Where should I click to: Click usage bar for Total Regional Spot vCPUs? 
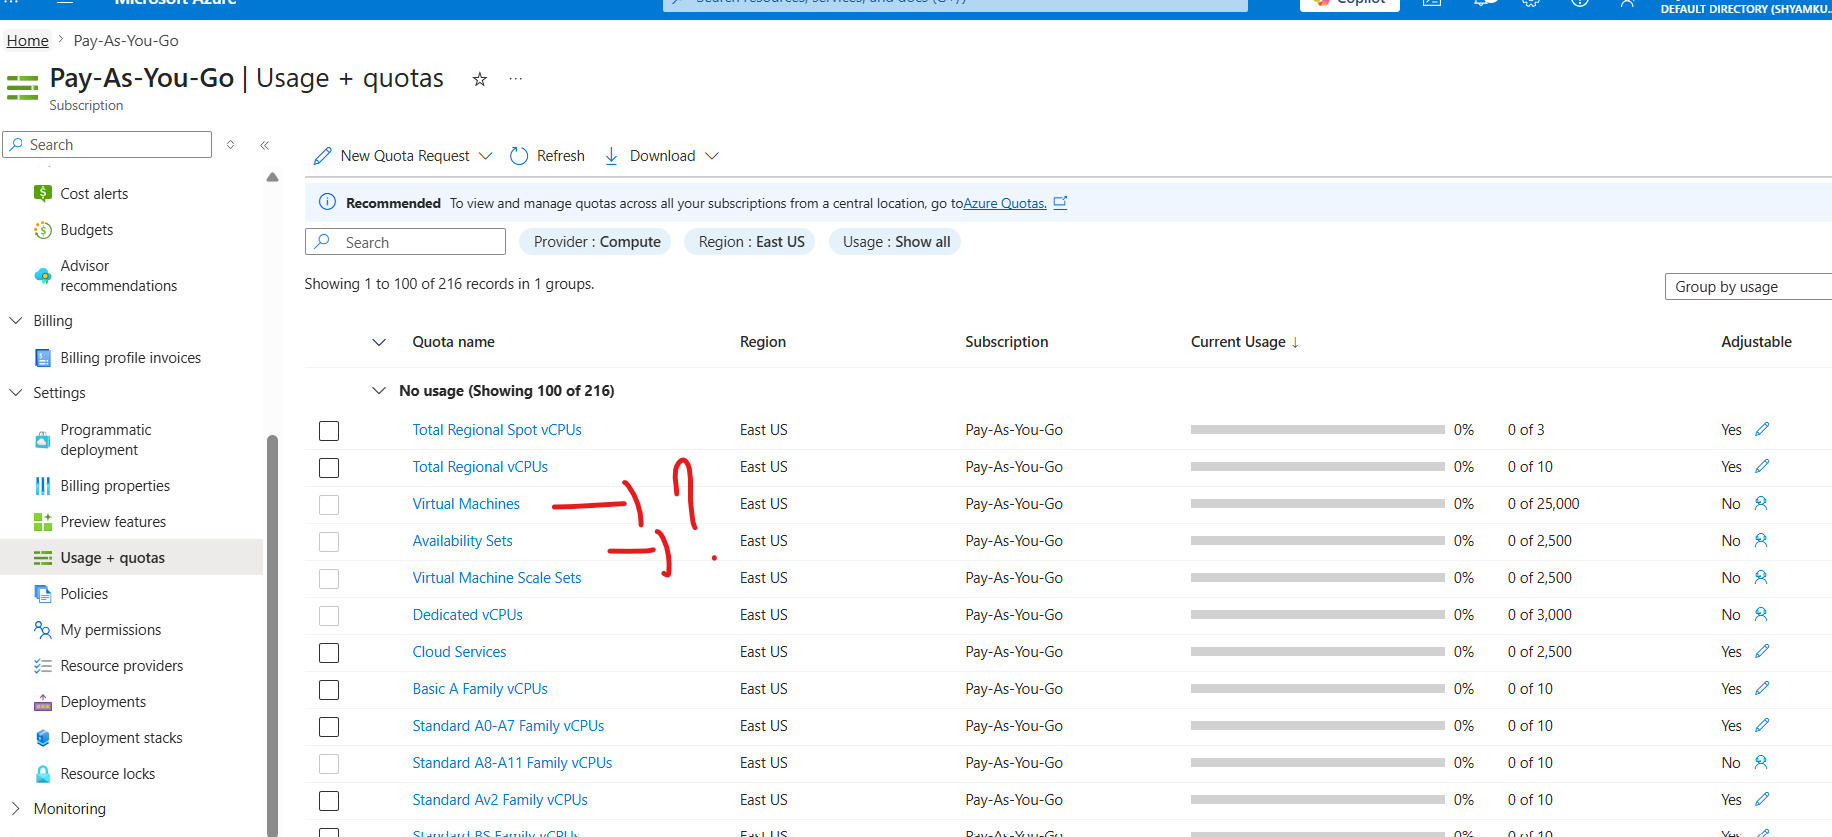[x=1317, y=430]
